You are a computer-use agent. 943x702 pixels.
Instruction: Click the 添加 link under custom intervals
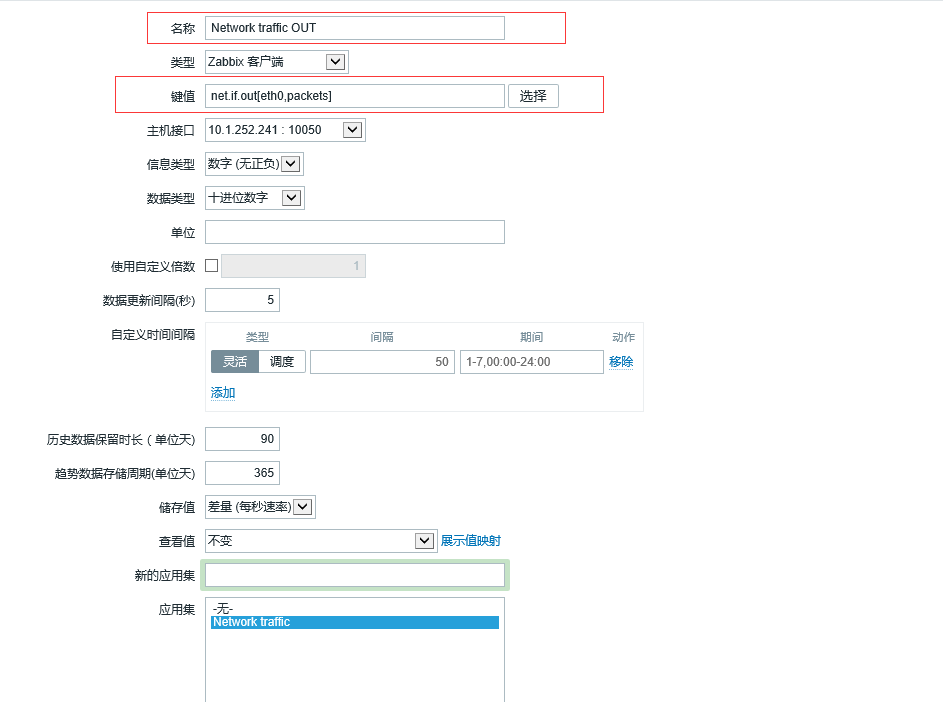coord(223,393)
